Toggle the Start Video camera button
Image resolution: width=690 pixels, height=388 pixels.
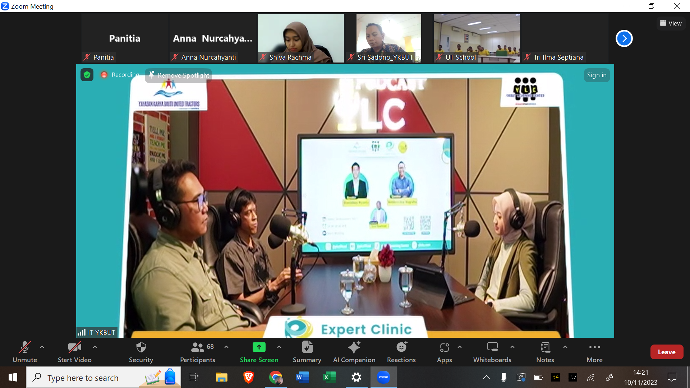click(74, 352)
